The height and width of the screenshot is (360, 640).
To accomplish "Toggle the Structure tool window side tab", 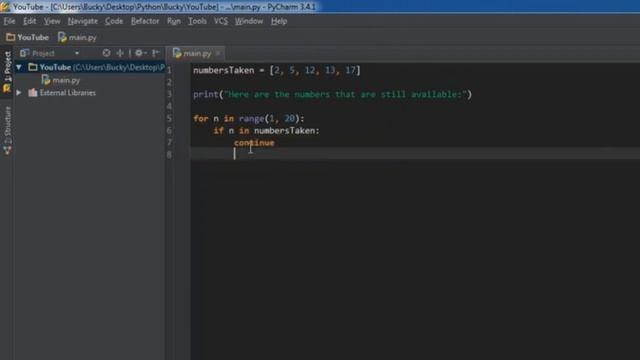I will coord(7,131).
